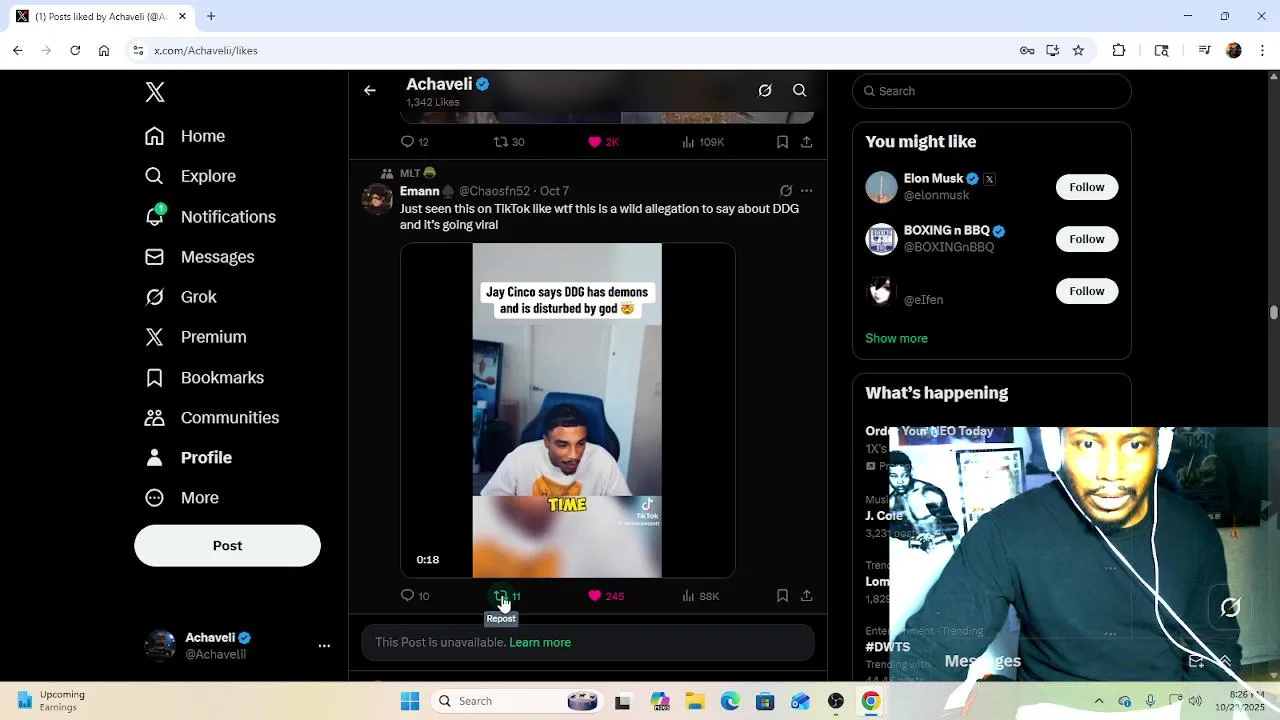
Task: Bookmark this page with the star icon
Action: [x=1078, y=50]
